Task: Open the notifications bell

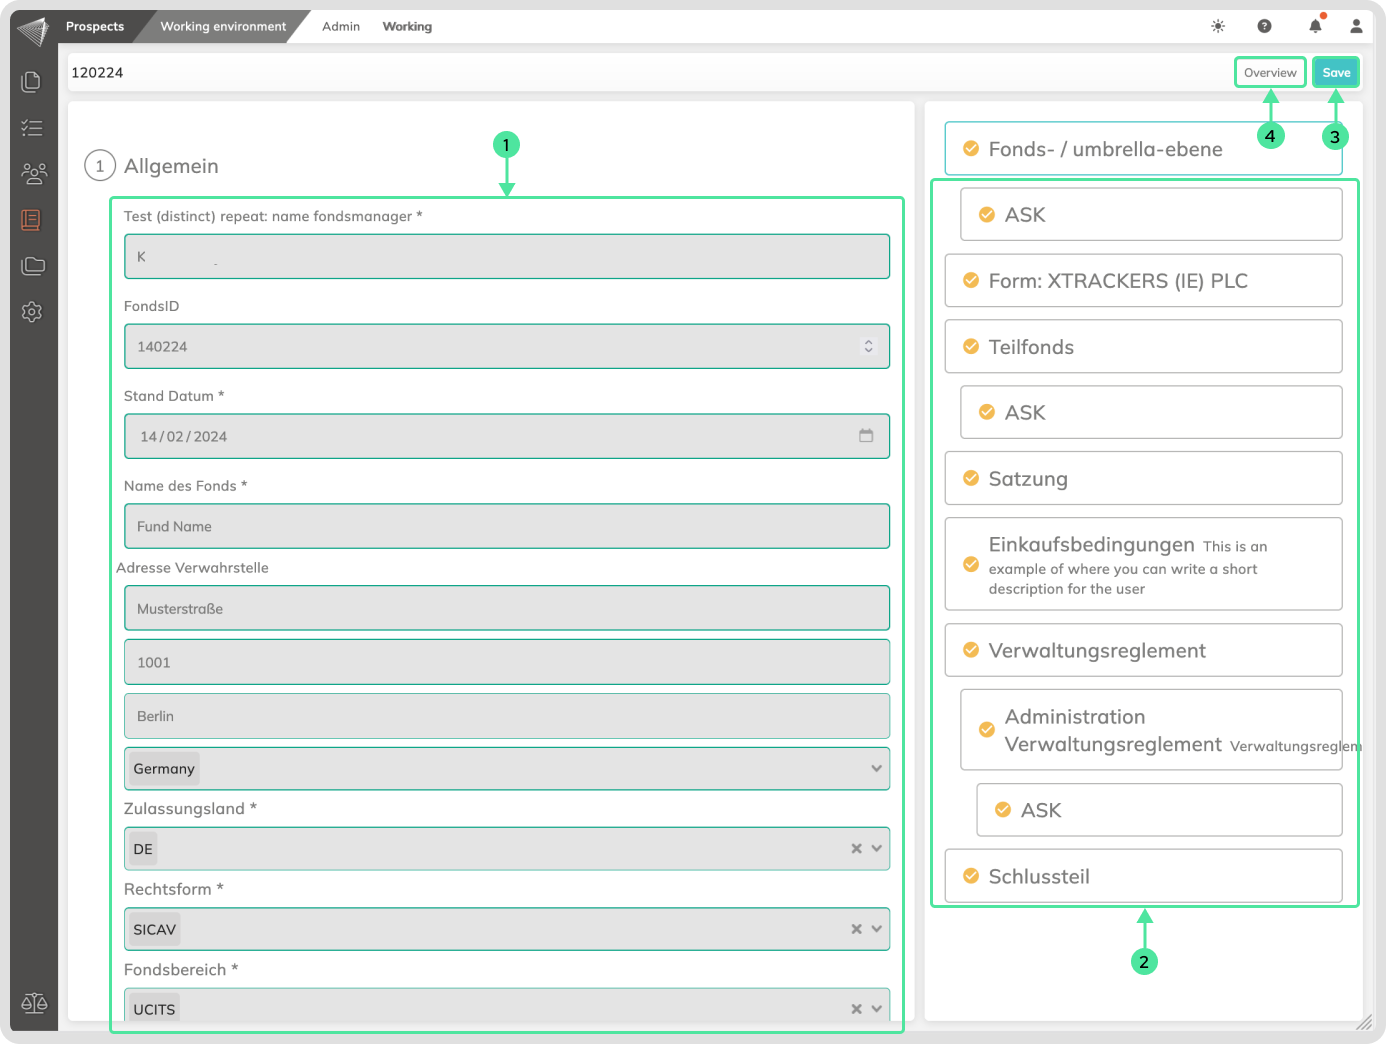Action: (x=1315, y=26)
